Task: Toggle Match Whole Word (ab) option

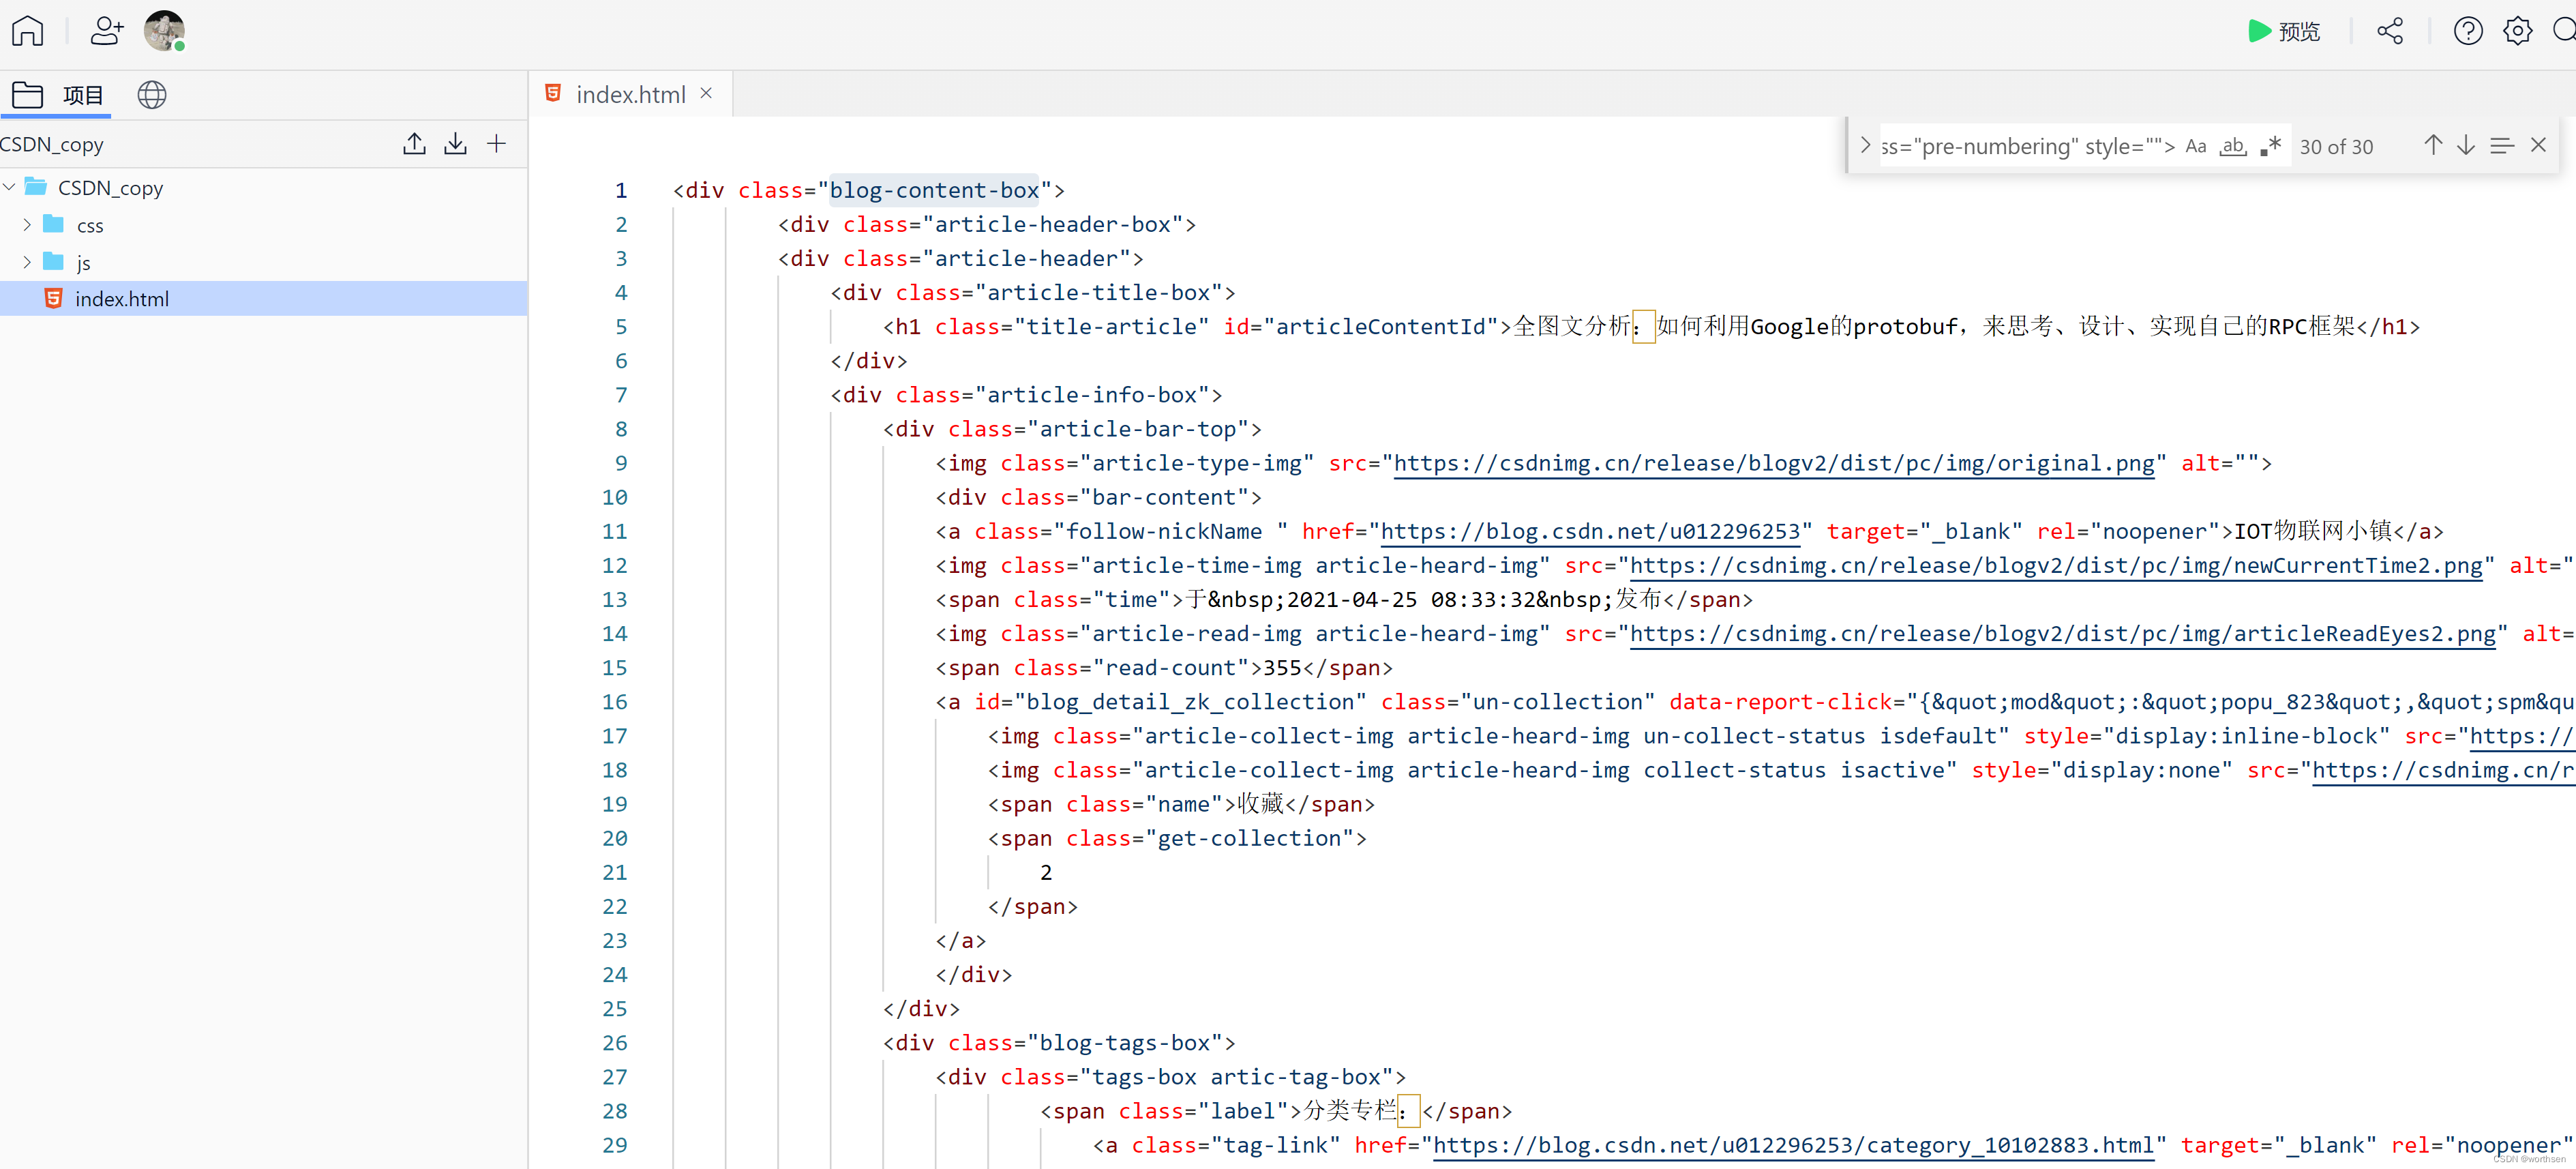Action: 2233,146
